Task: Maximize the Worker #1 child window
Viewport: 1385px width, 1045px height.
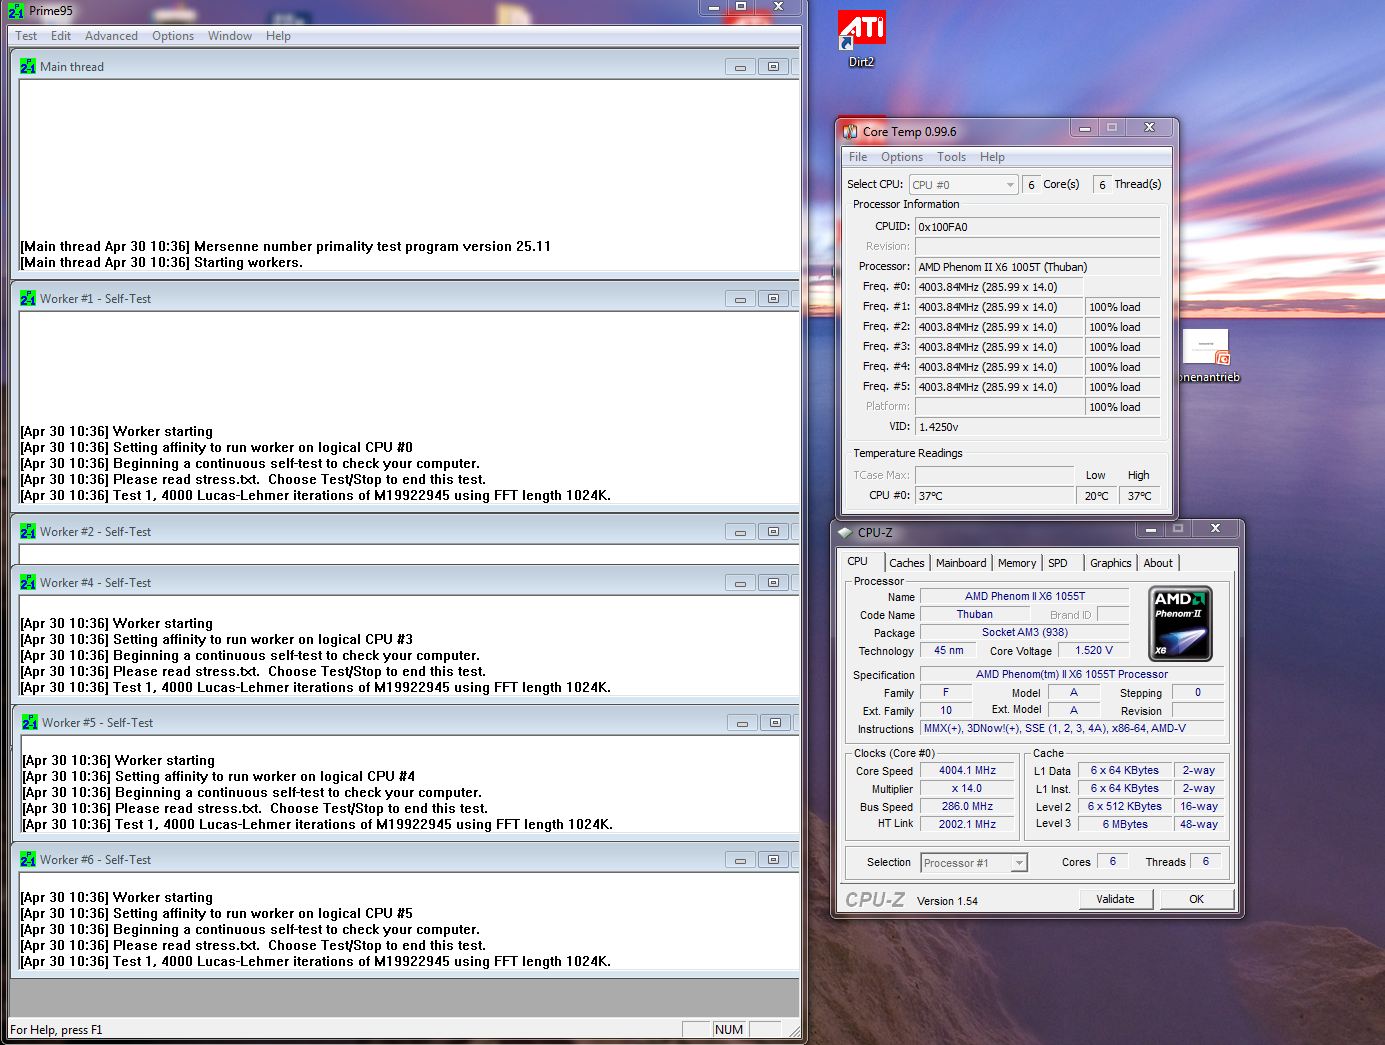Action: [773, 299]
